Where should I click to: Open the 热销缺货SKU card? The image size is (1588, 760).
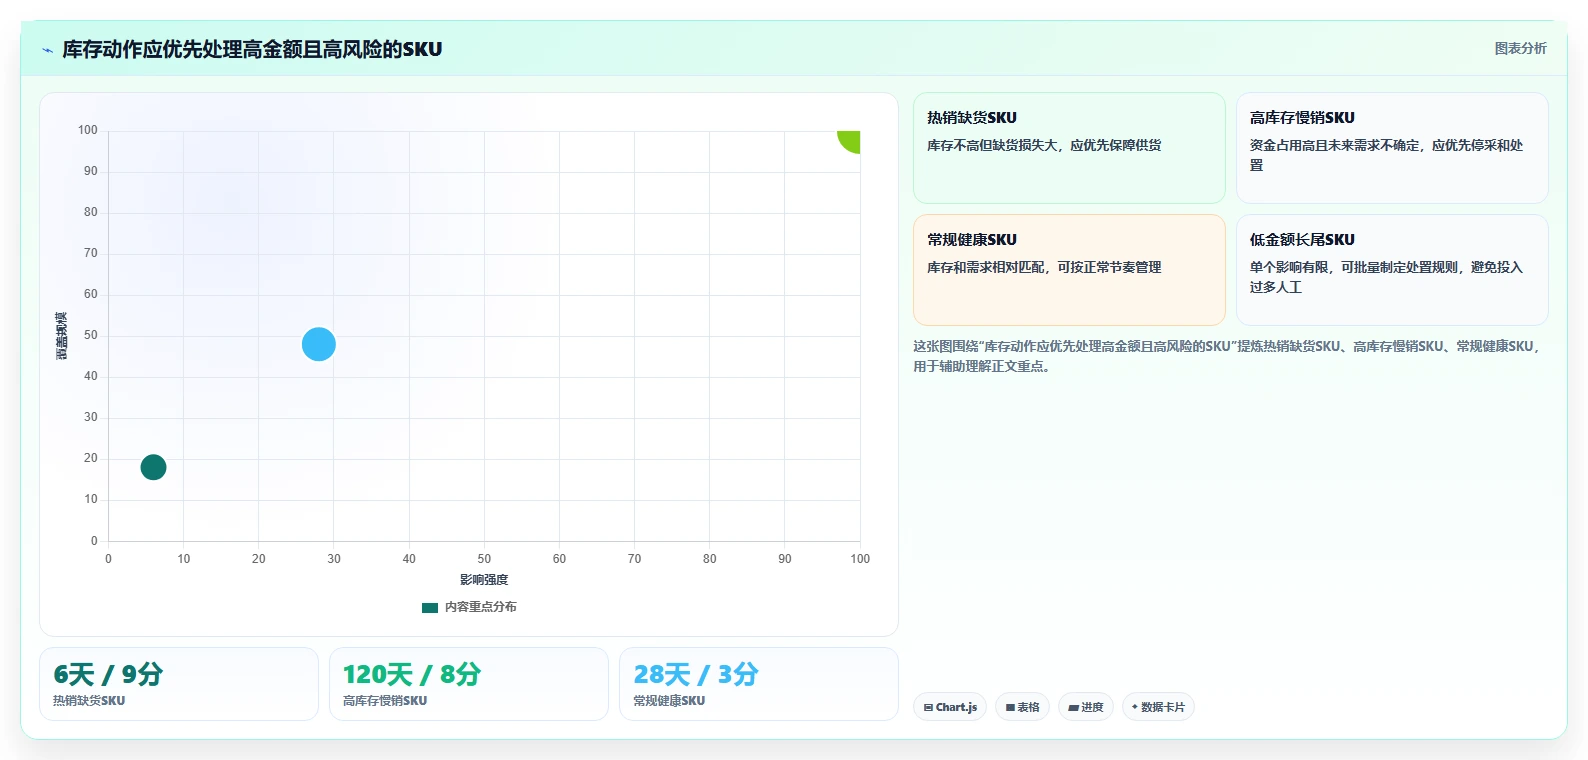click(x=1069, y=148)
